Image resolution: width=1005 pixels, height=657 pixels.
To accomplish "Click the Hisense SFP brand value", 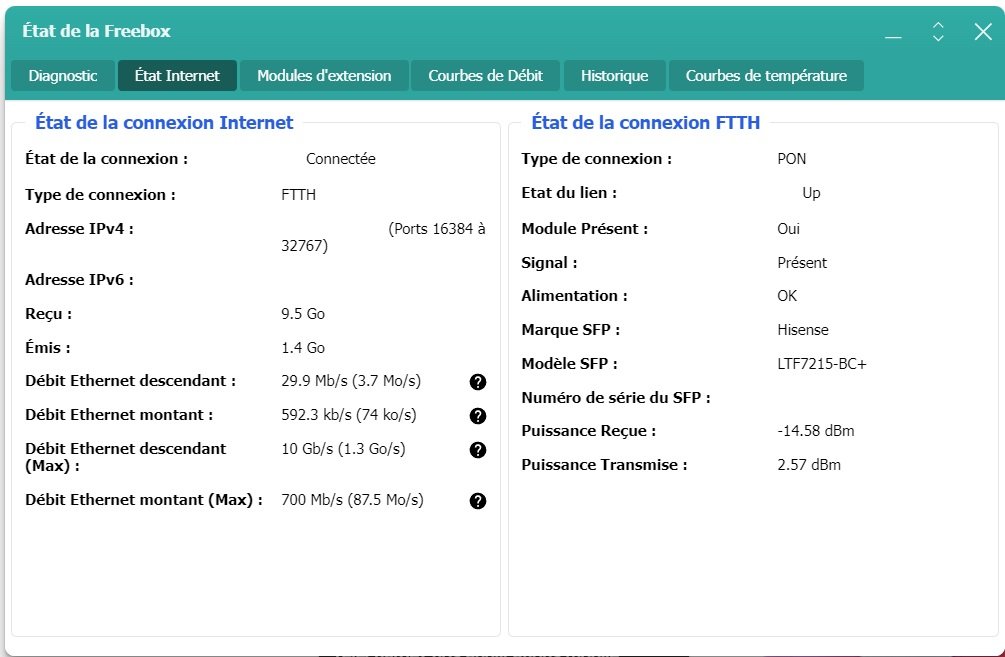I will [802, 330].
